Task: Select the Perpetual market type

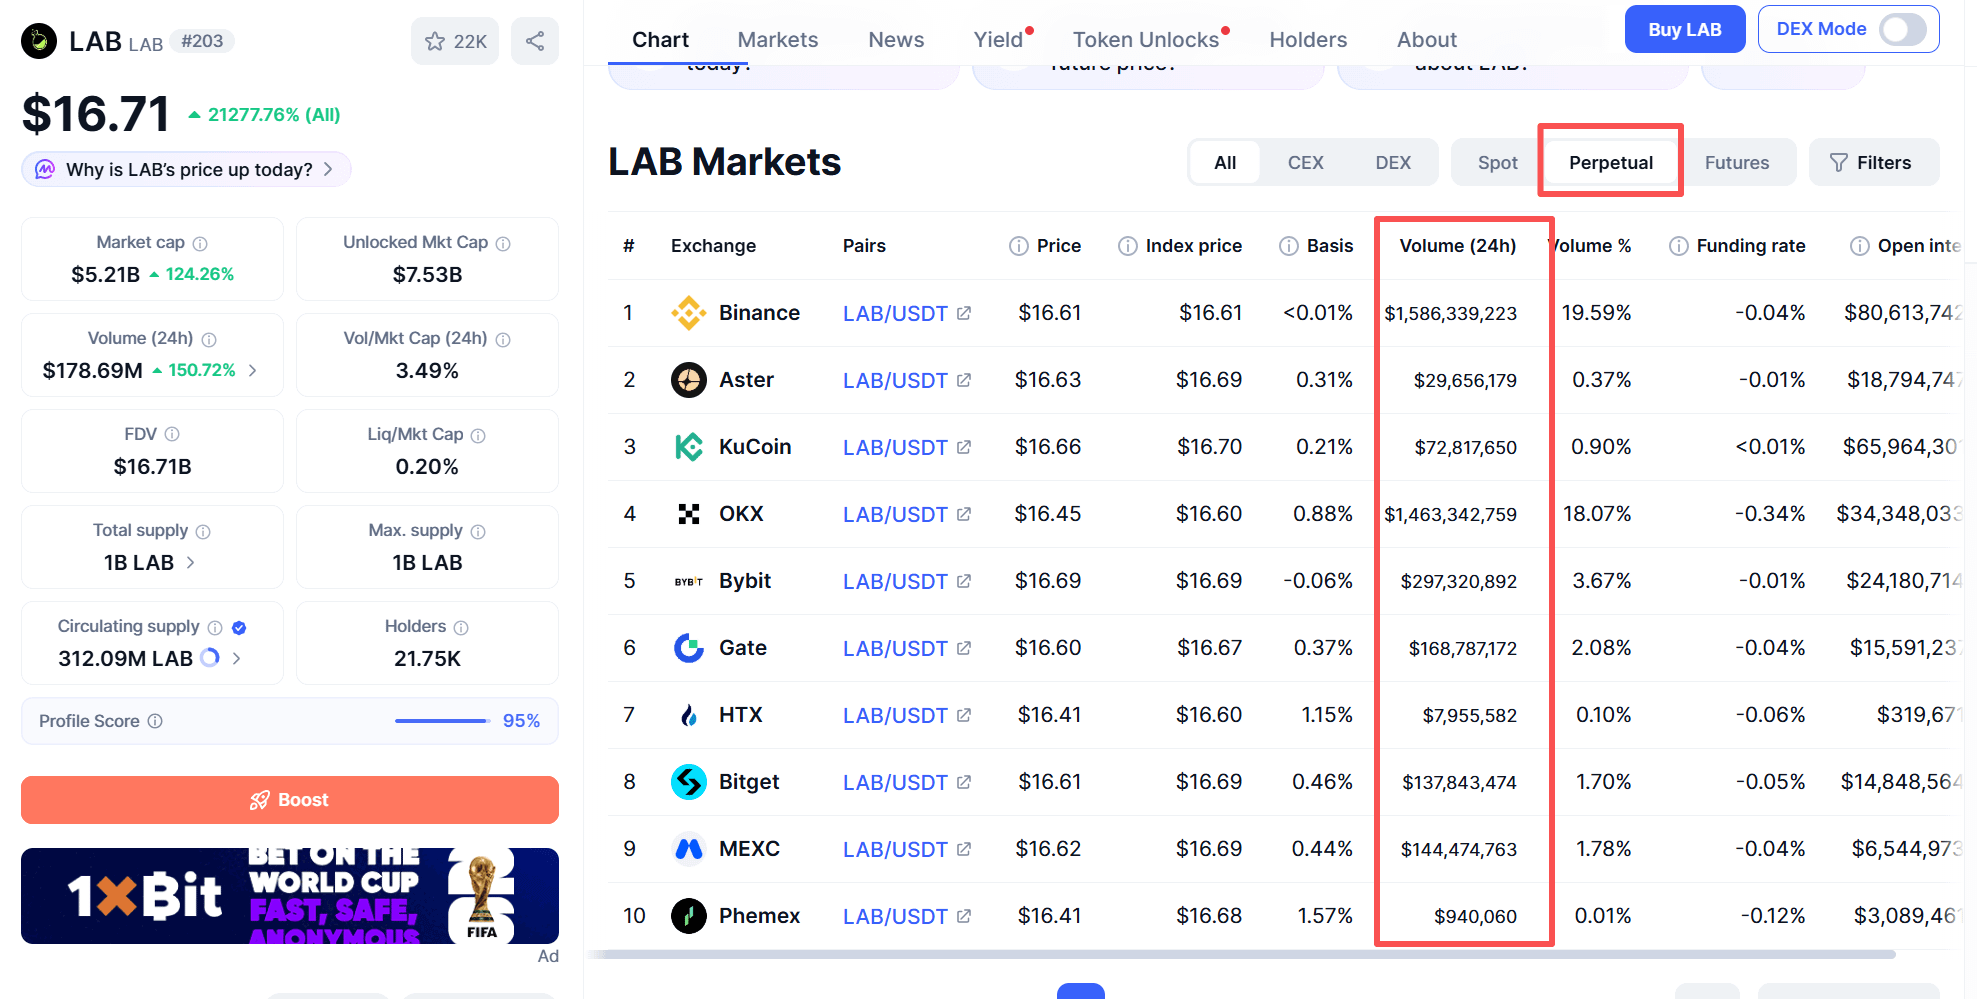Action: pyautogui.click(x=1611, y=162)
